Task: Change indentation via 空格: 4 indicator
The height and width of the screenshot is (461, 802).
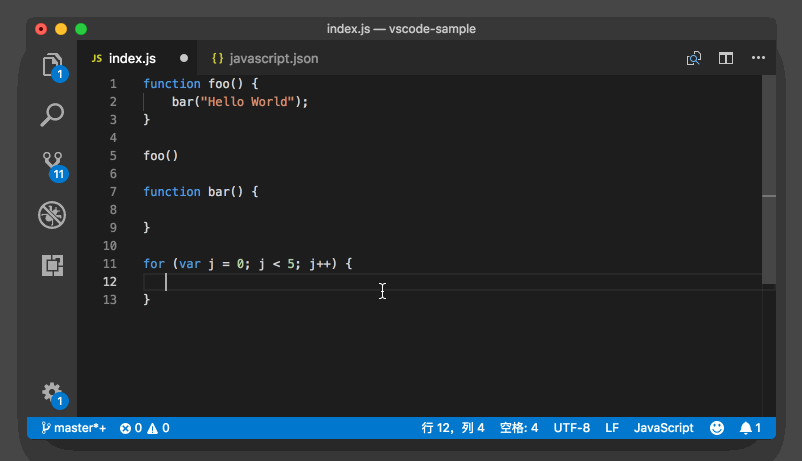Action: (x=519, y=428)
